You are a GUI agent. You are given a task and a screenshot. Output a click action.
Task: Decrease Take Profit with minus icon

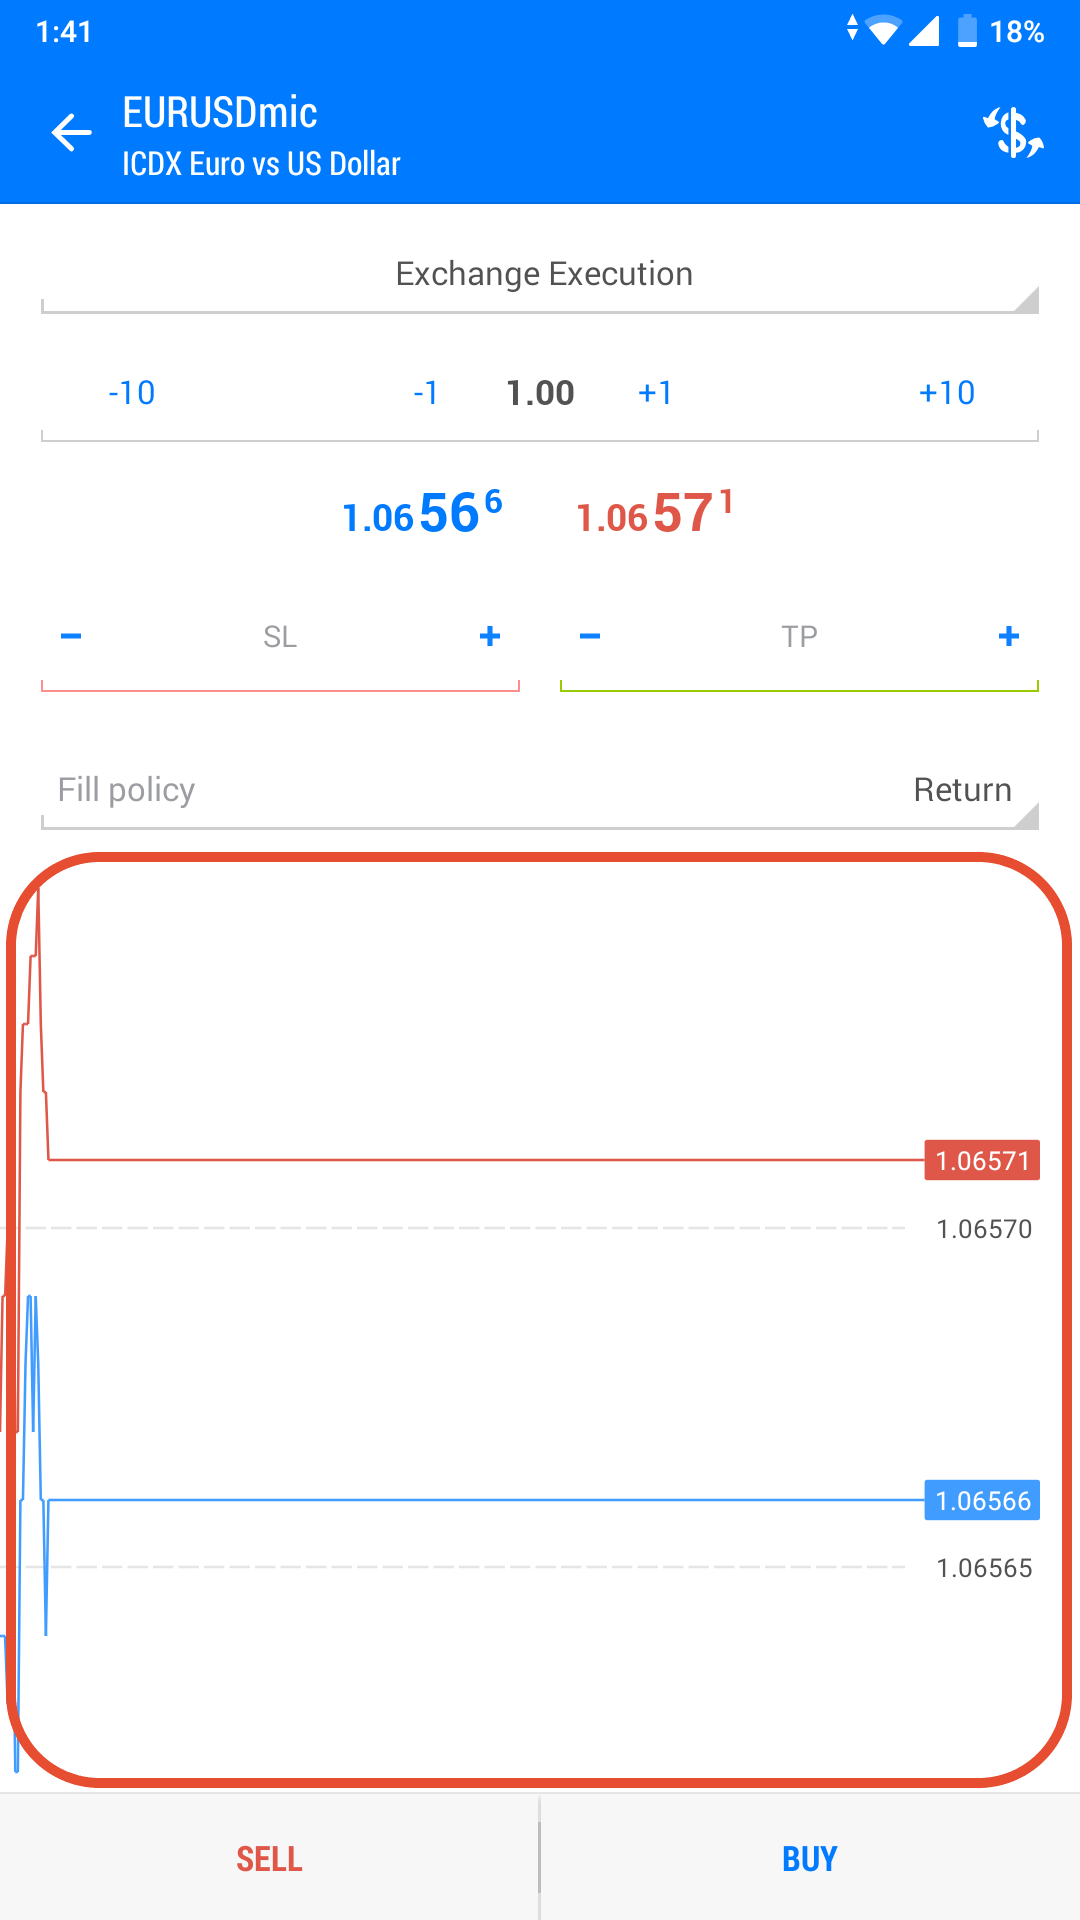590,636
